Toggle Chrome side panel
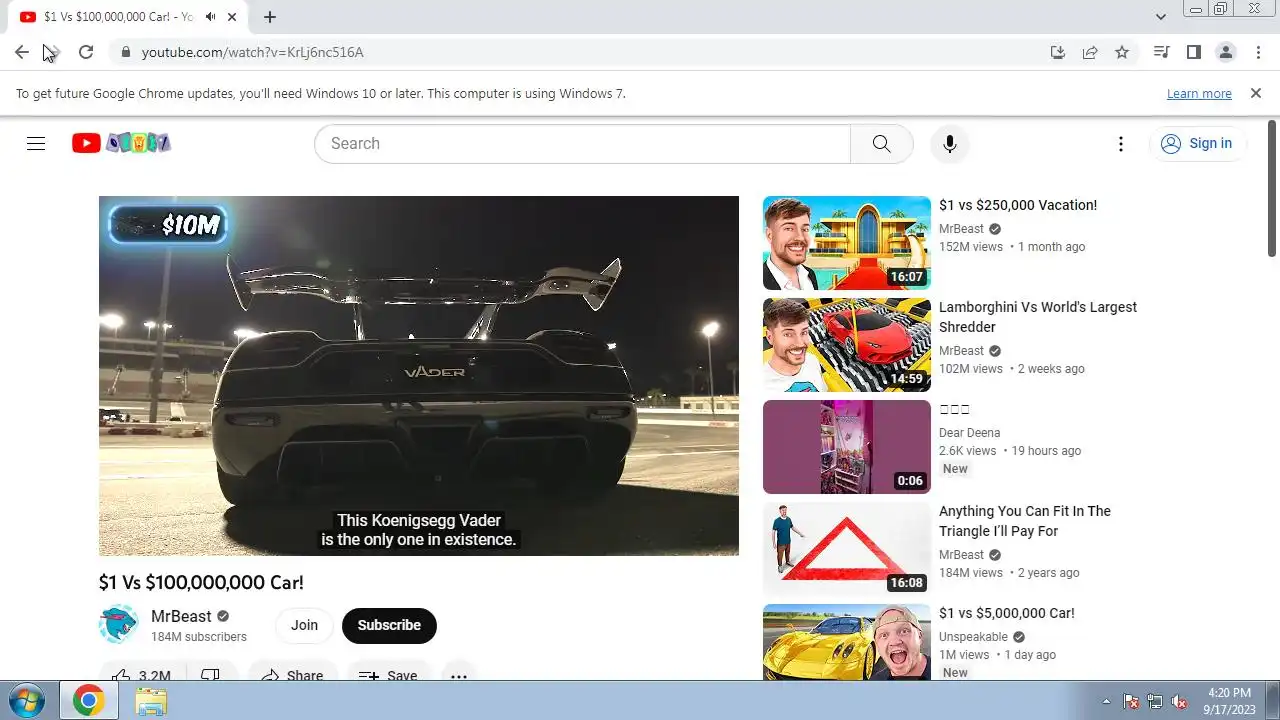This screenshot has width=1280, height=720. 1193,52
